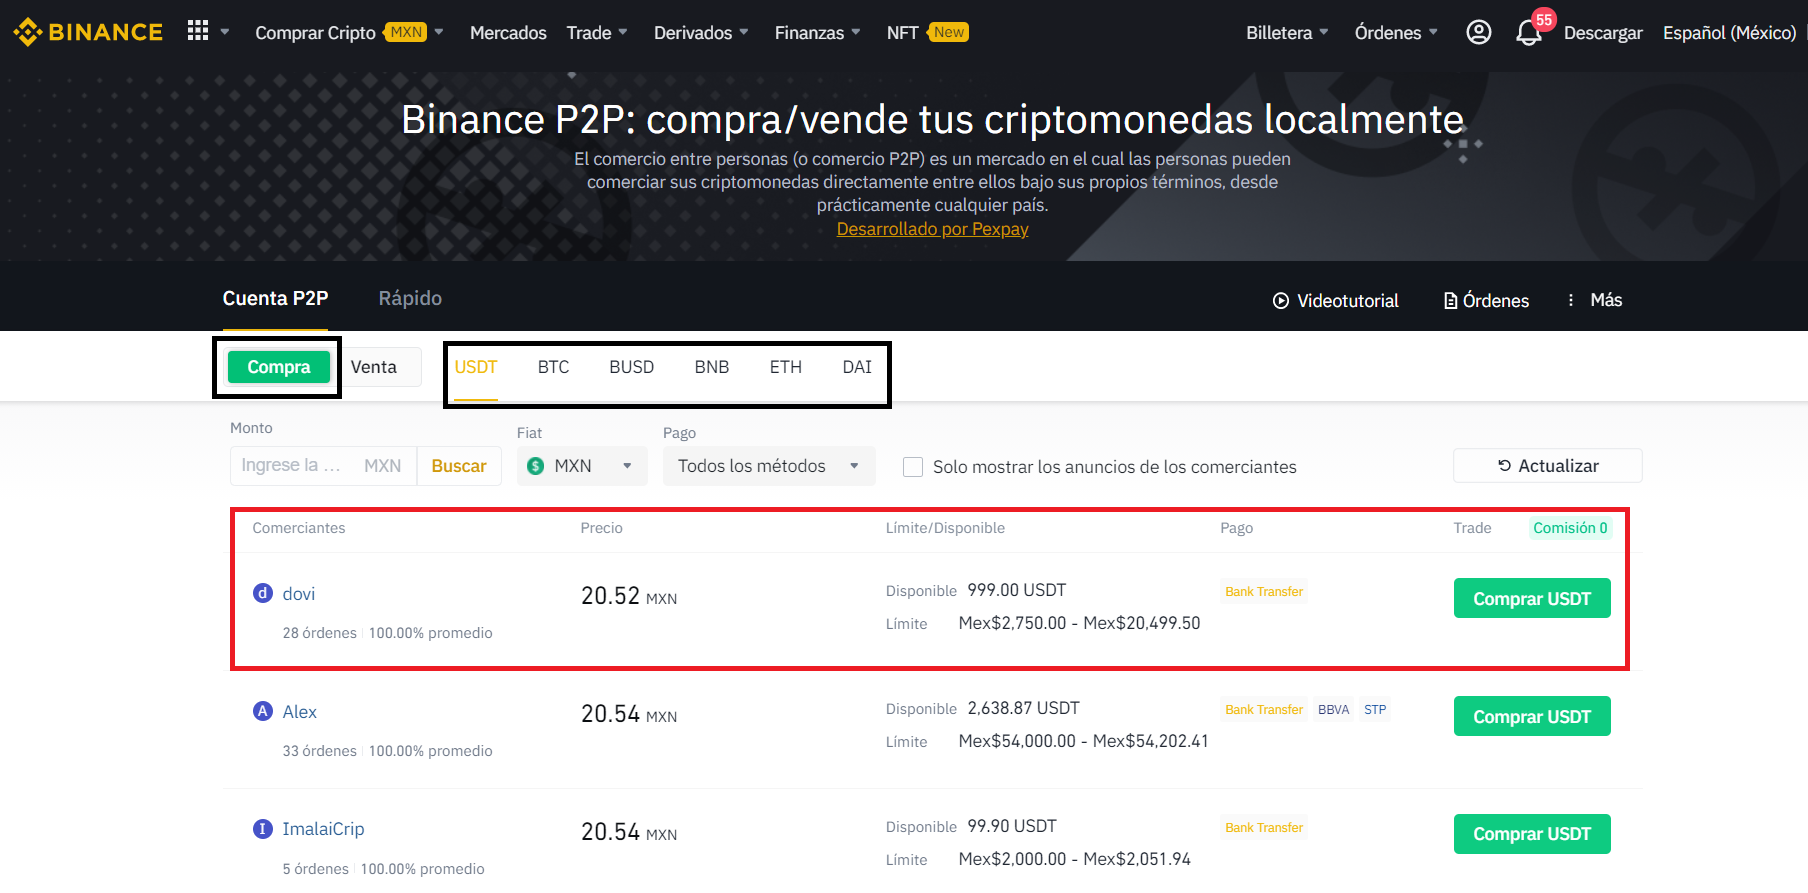Click the limit 'Mex$54,000.00 - Mex$54,202.41'
The height and width of the screenshot is (893, 1808).
pyautogui.click(x=1084, y=741)
